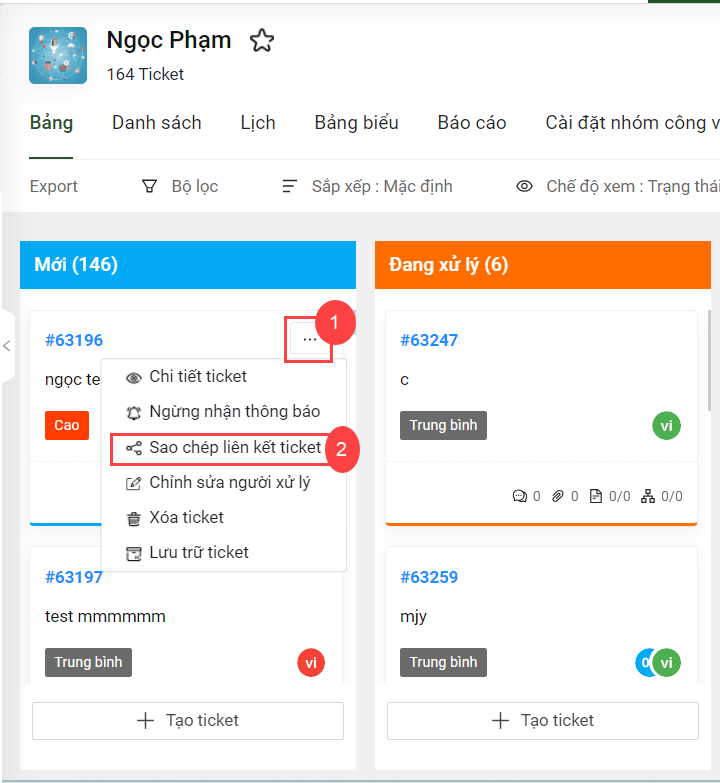
Task: Open the three-dot menu on ticket #63196
Action: [x=310, y=340]
